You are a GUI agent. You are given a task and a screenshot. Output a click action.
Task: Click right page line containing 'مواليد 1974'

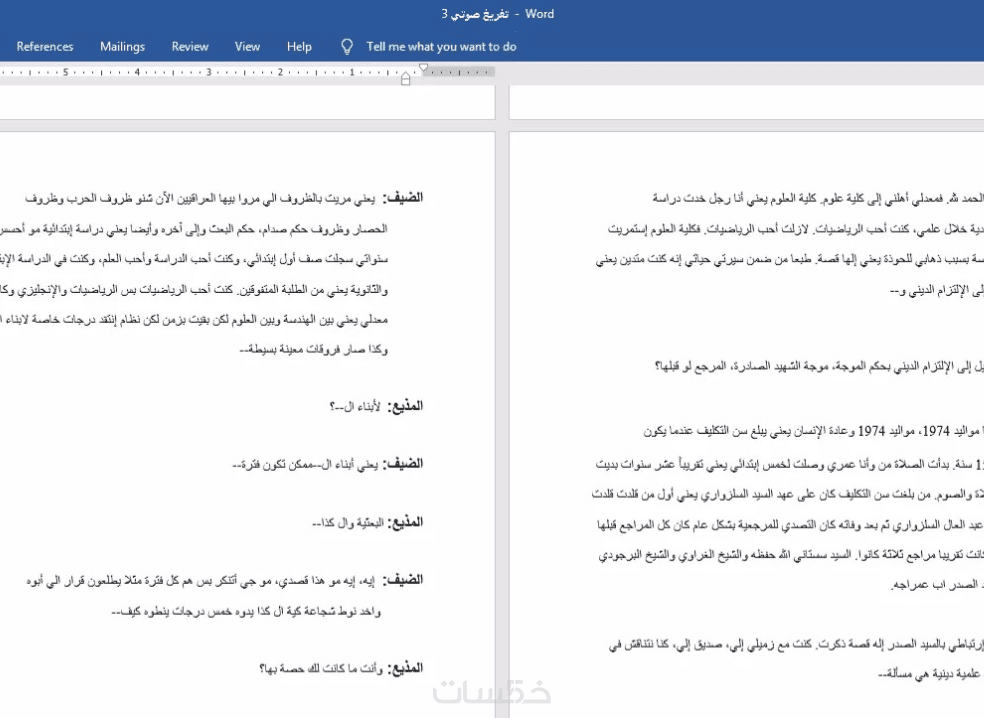(x=813, y=431)
